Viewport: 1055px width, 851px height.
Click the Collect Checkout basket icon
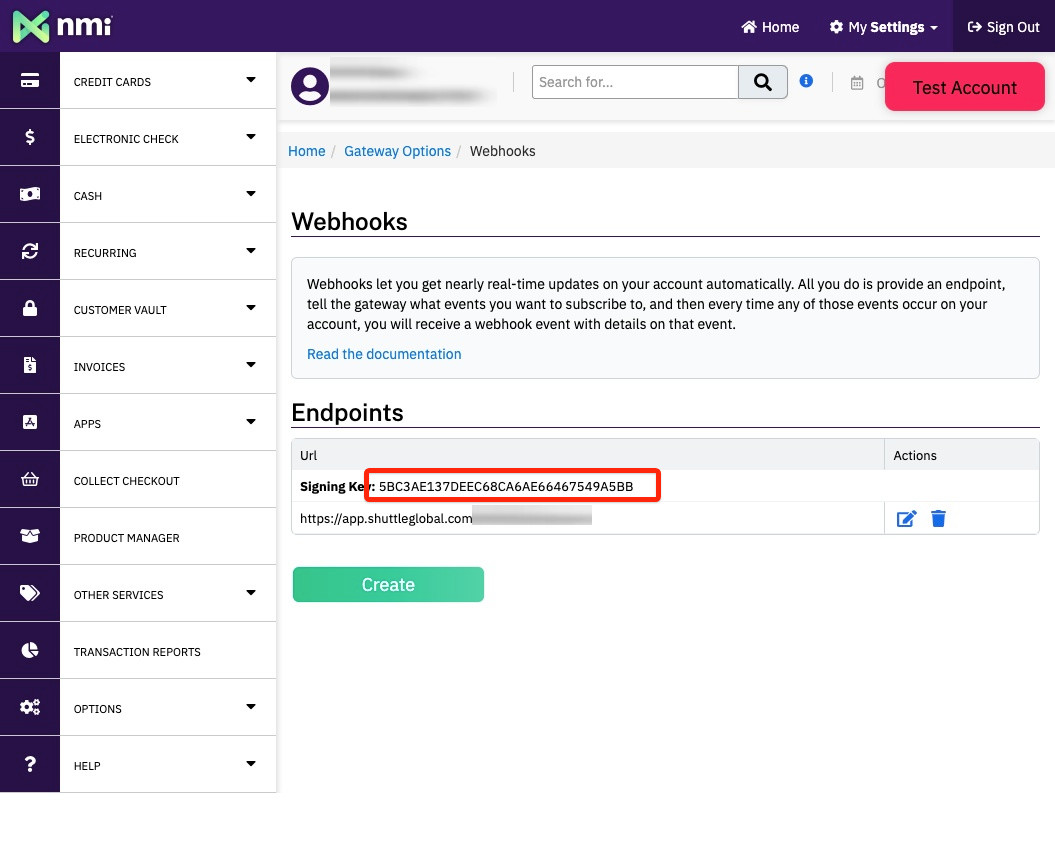coord(30,480)
